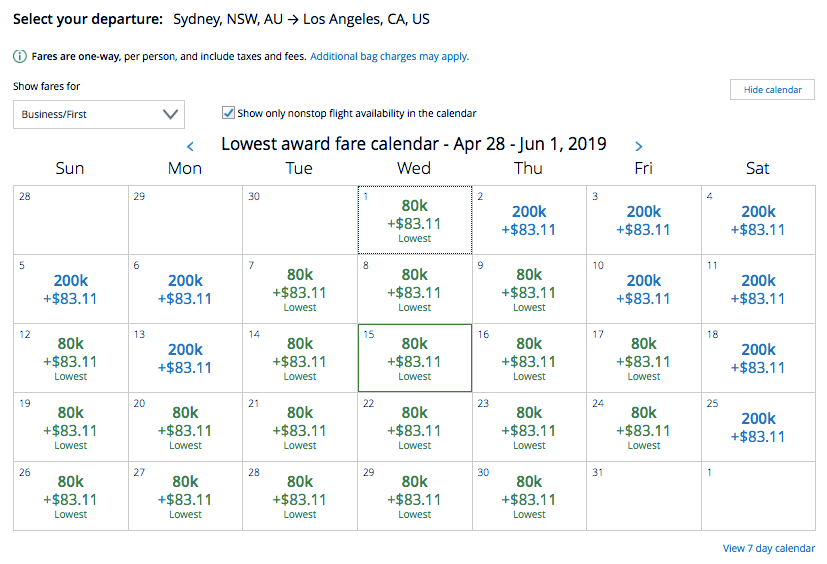Pick the May 7 80k fare

[x=300, y=289]
